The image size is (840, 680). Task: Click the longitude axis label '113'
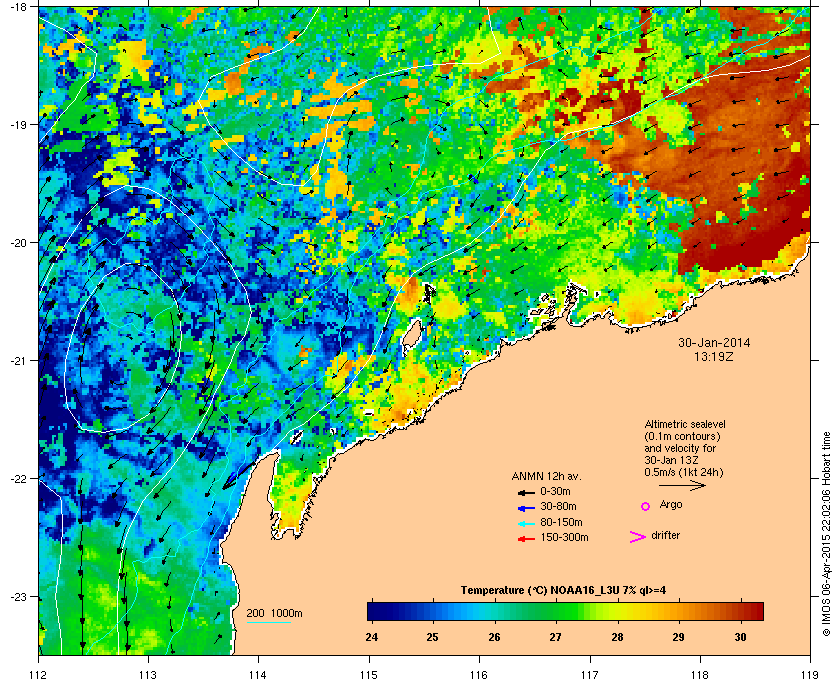coord(148,675)
